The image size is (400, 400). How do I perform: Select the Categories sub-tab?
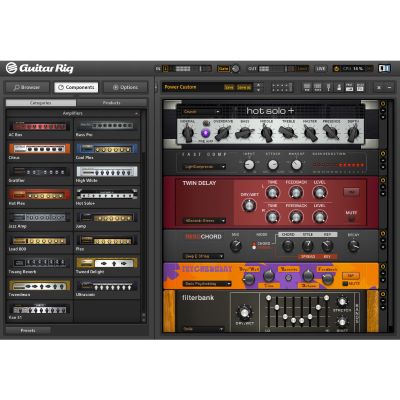pyautogui.click(x=41, y=103)
